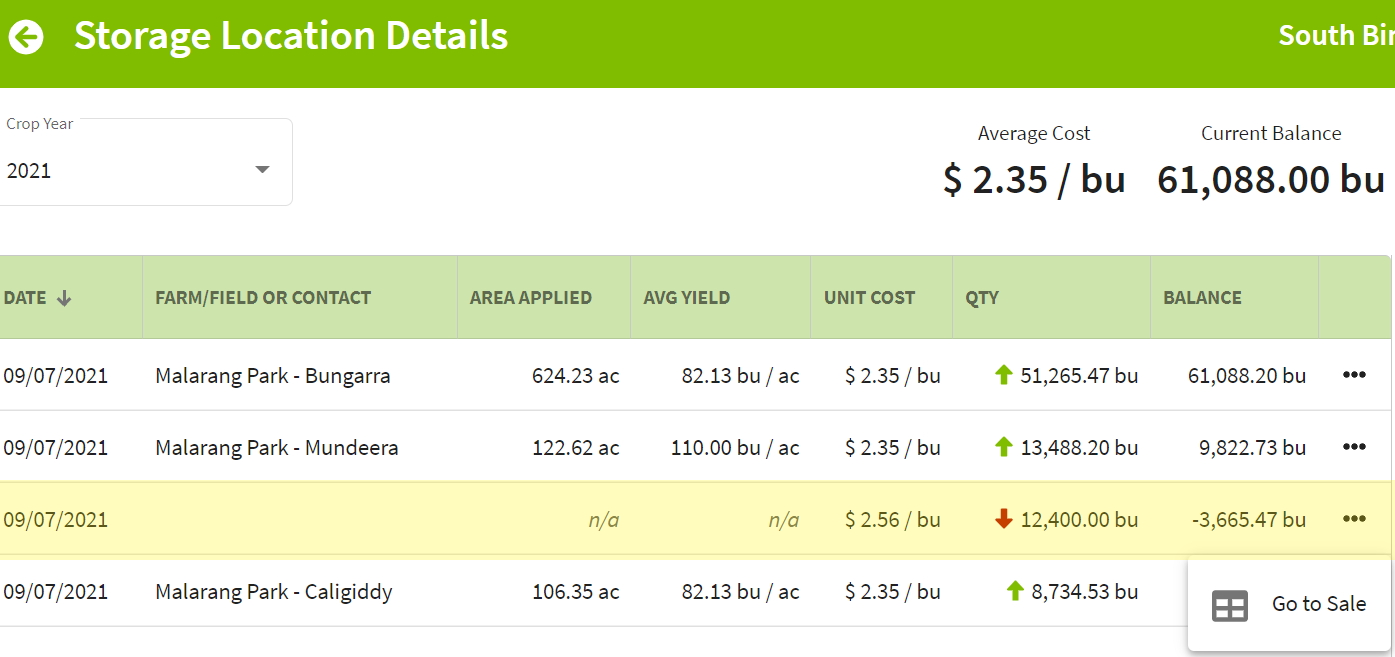Click the 9,822.73 bu balance cell
Screen dimensions: 1395x657
click(x=1253, y=448)
